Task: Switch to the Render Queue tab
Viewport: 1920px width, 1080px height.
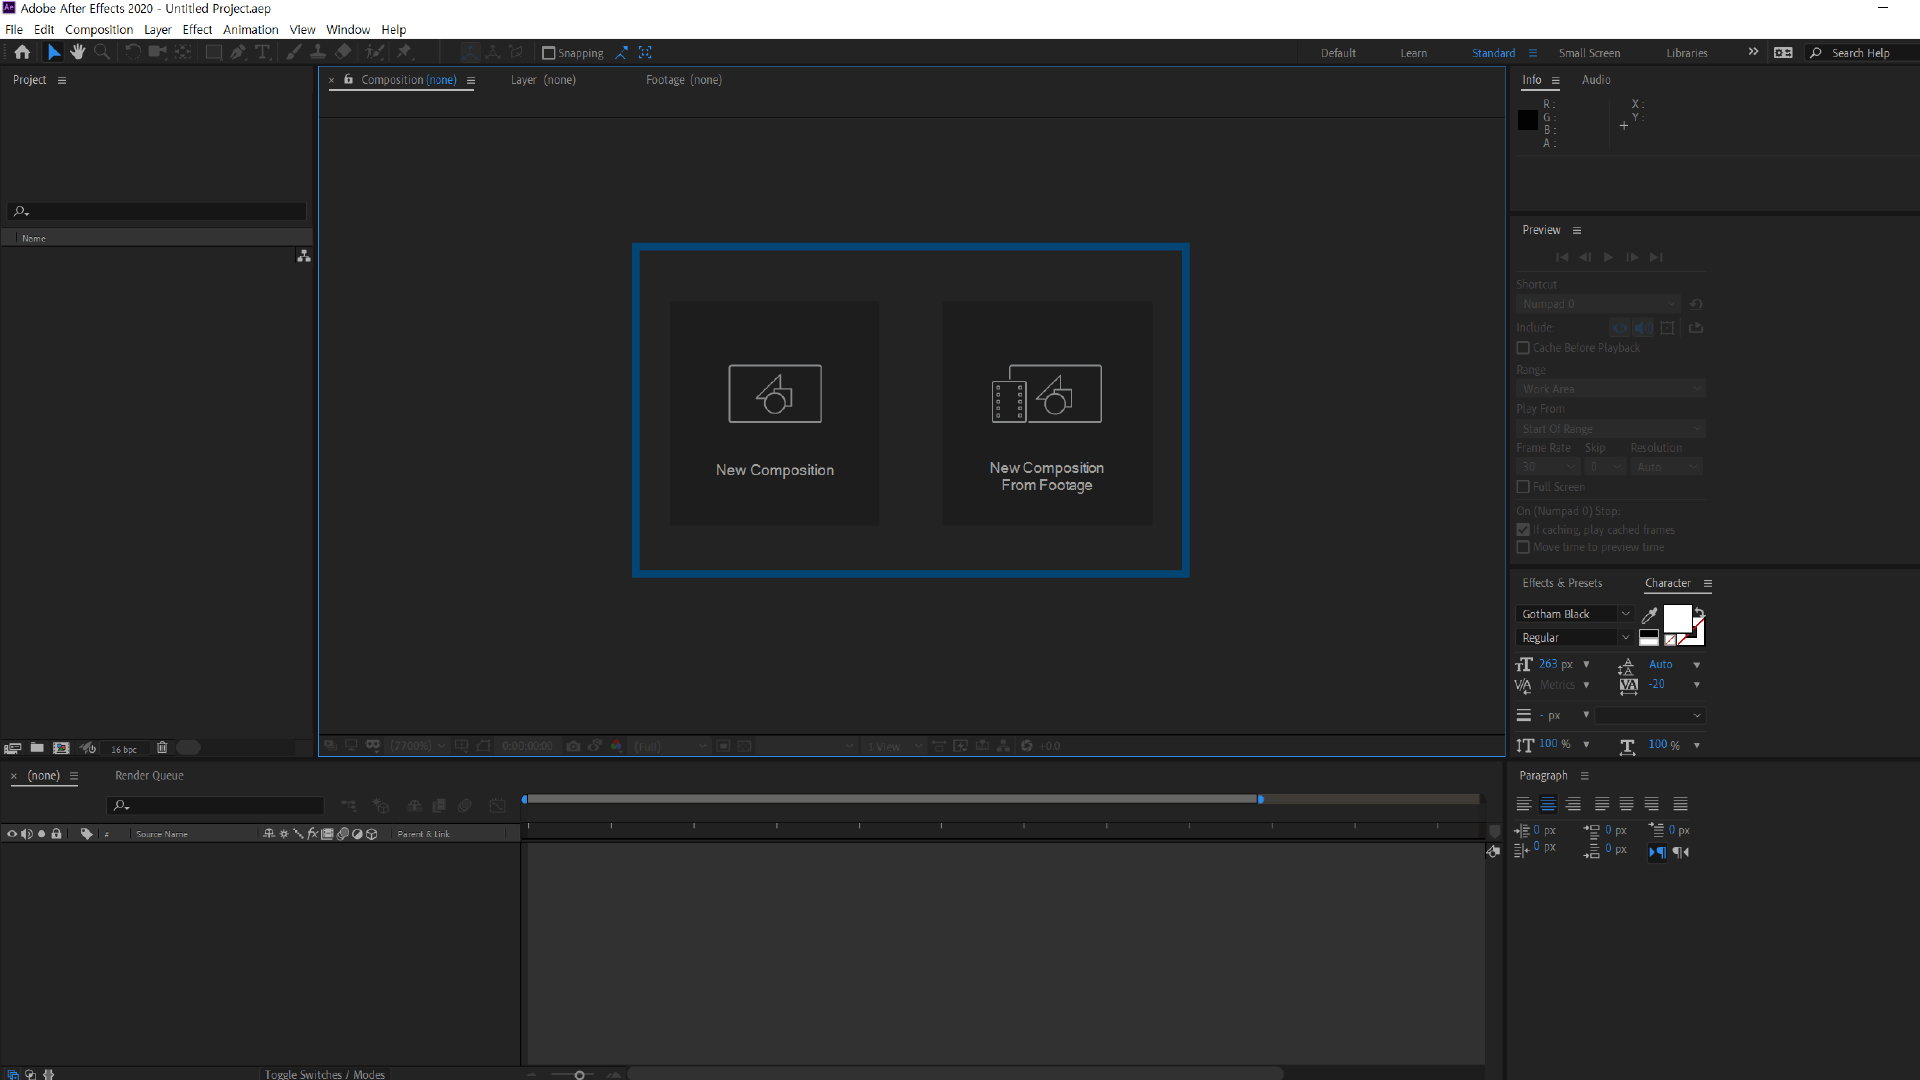Action: pyautogui.click(x=149, y=776)
